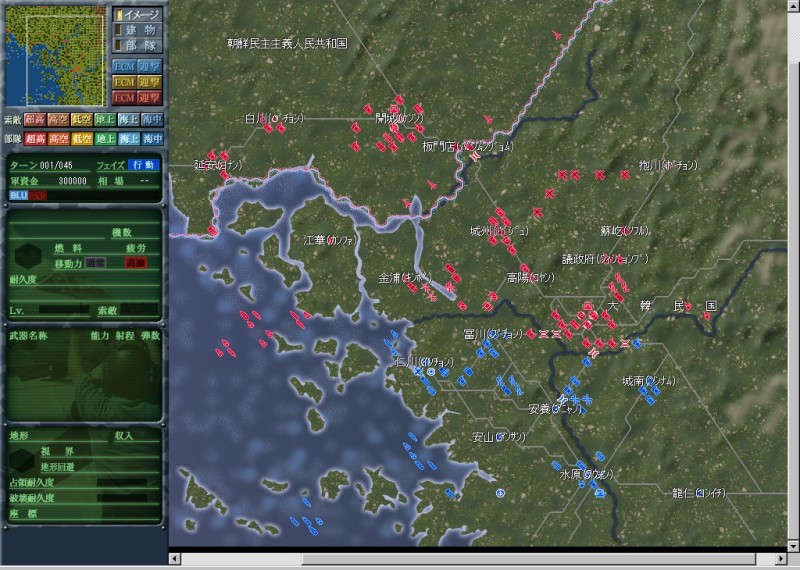The height and width of the screenshot is (570, 800).
Task: Click the 安養 city label
Action: click(x=556, y=409)
